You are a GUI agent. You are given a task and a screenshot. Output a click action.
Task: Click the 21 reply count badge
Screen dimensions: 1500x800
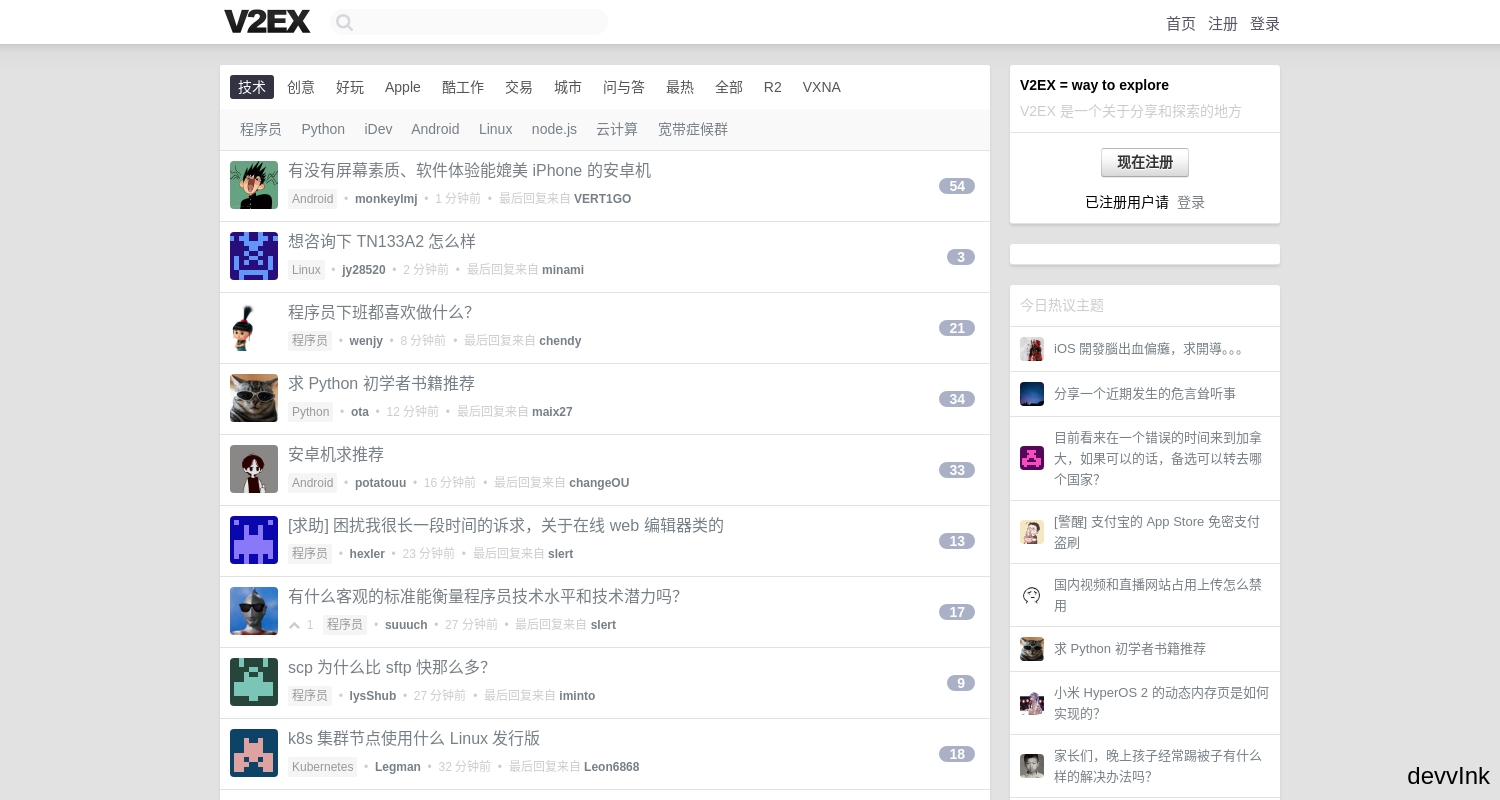tap(957, 328)
